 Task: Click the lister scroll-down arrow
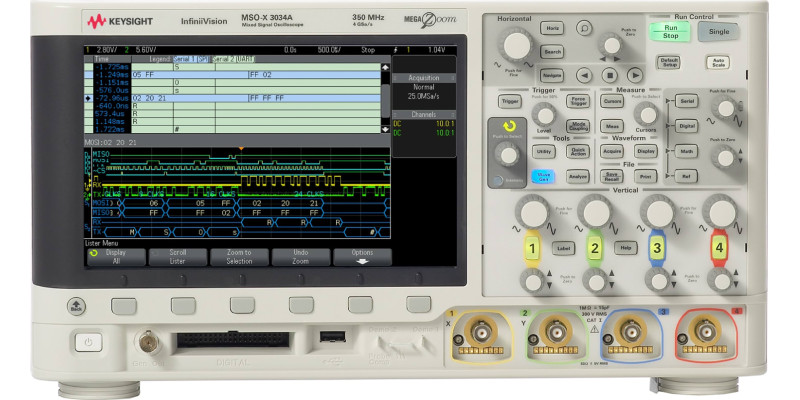click(x=385, y=129)
